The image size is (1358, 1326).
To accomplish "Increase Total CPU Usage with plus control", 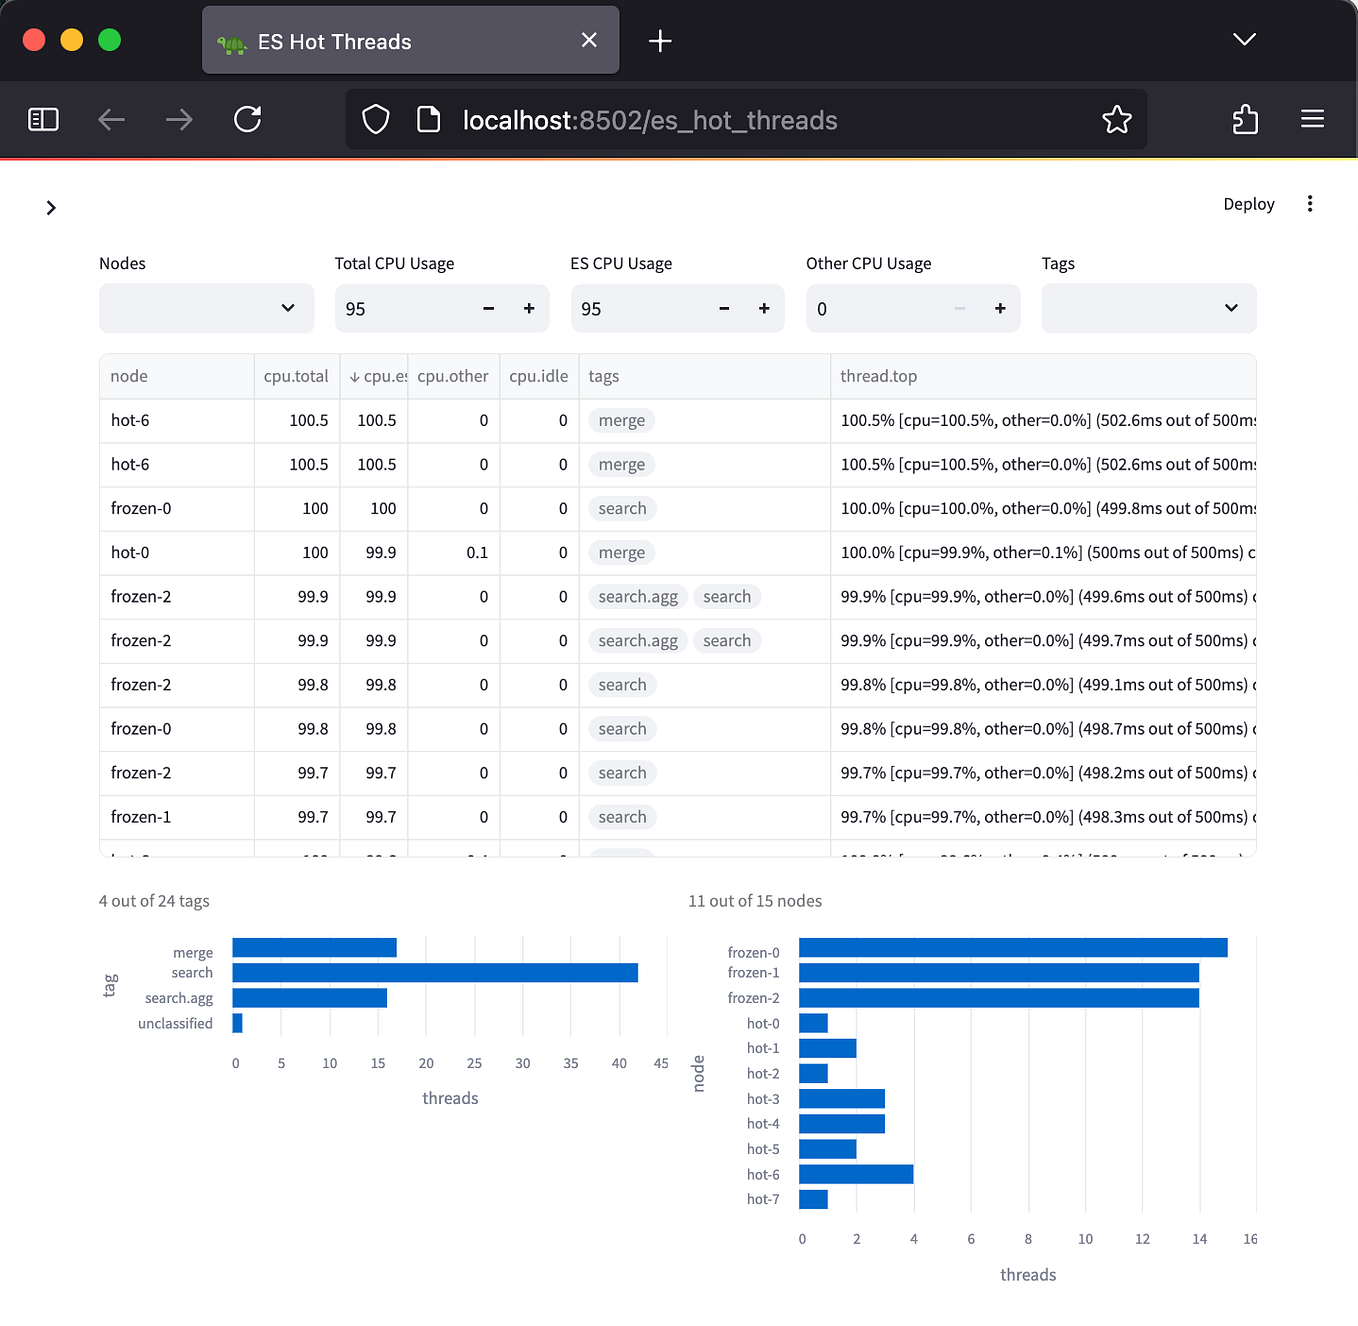I will click(x=528, y=308).
